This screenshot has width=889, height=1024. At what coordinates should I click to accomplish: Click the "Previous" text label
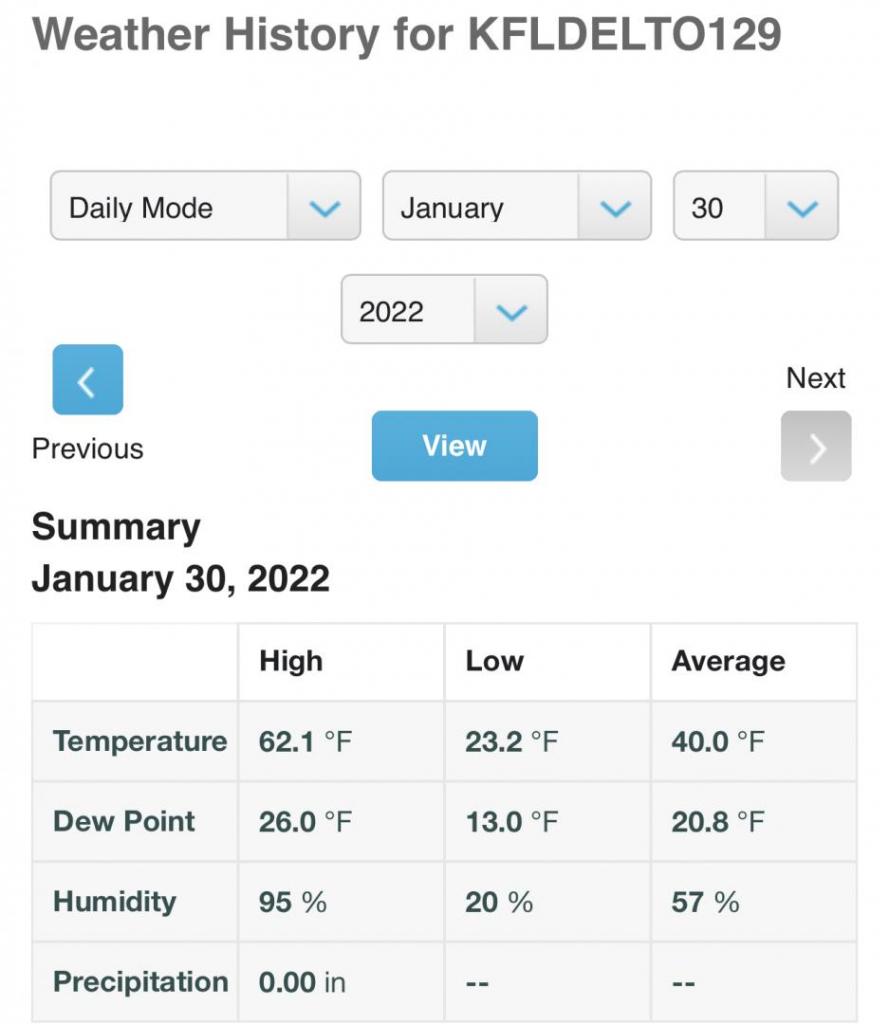pyautogui.click(x=88, y=449)
